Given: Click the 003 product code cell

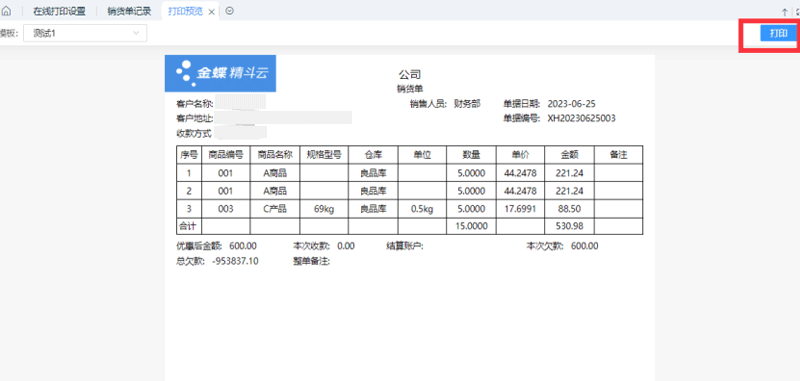Looking at the screenshot, I should click(x=226, y=209).
